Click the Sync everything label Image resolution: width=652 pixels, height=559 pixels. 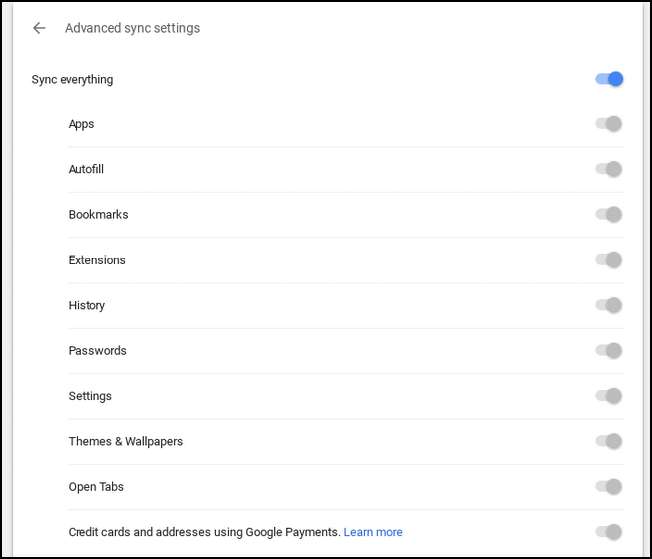72,80
